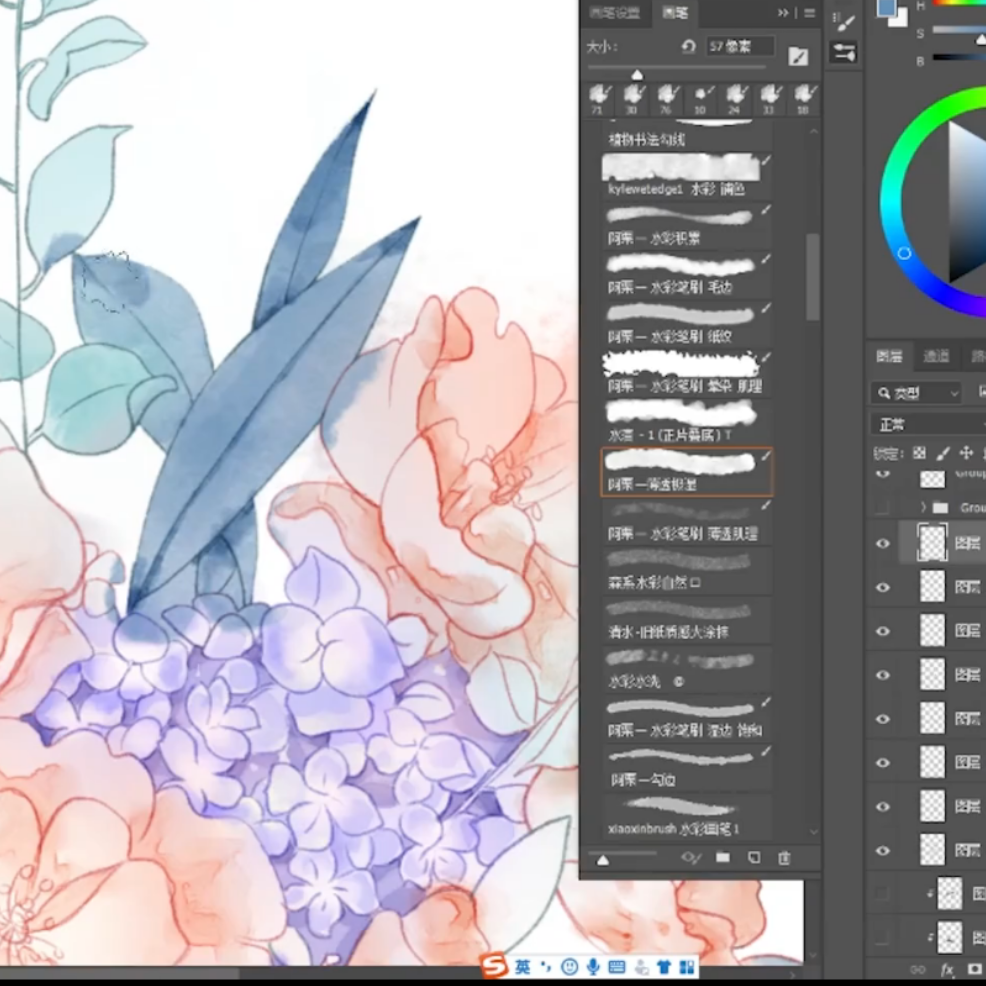The height and width of the screenshot is (986, 986).
Task: Click the foreground blue color swatch
Action: click(x=885, y=8)
